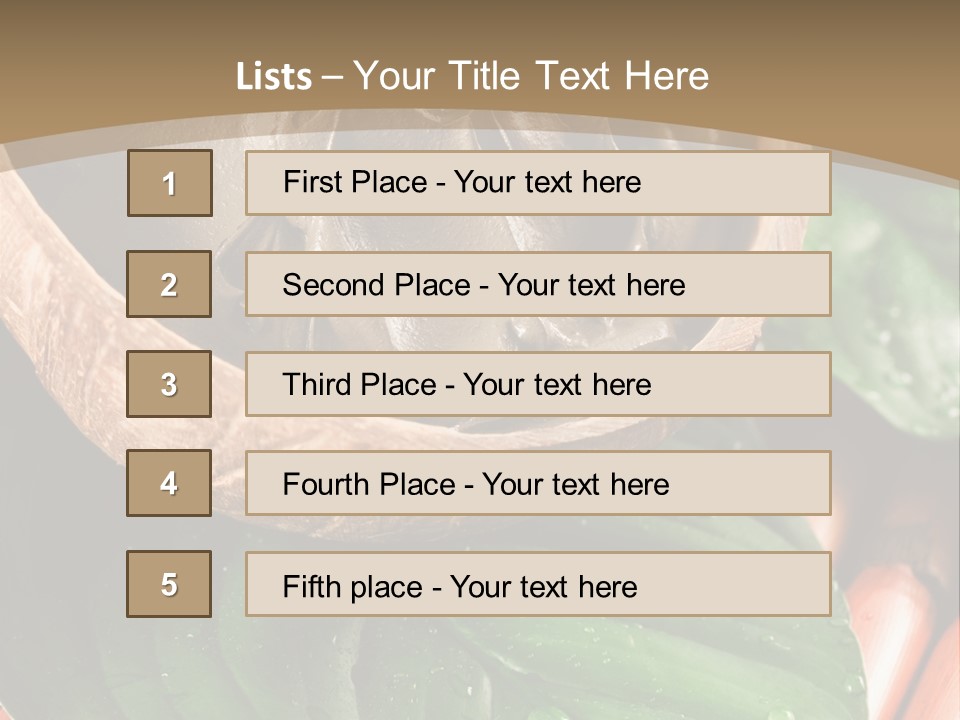Click the dash in the slide title

click(333, 77)
